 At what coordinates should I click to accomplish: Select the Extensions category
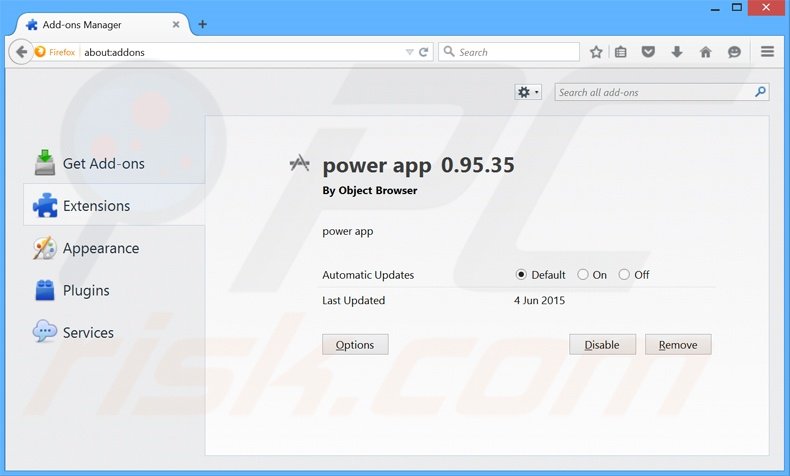coord(114,206)
